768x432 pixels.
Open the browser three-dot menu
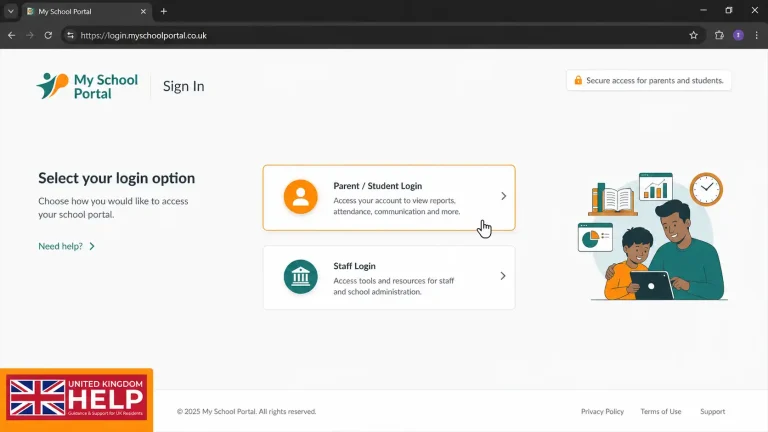tap(756, 35)
